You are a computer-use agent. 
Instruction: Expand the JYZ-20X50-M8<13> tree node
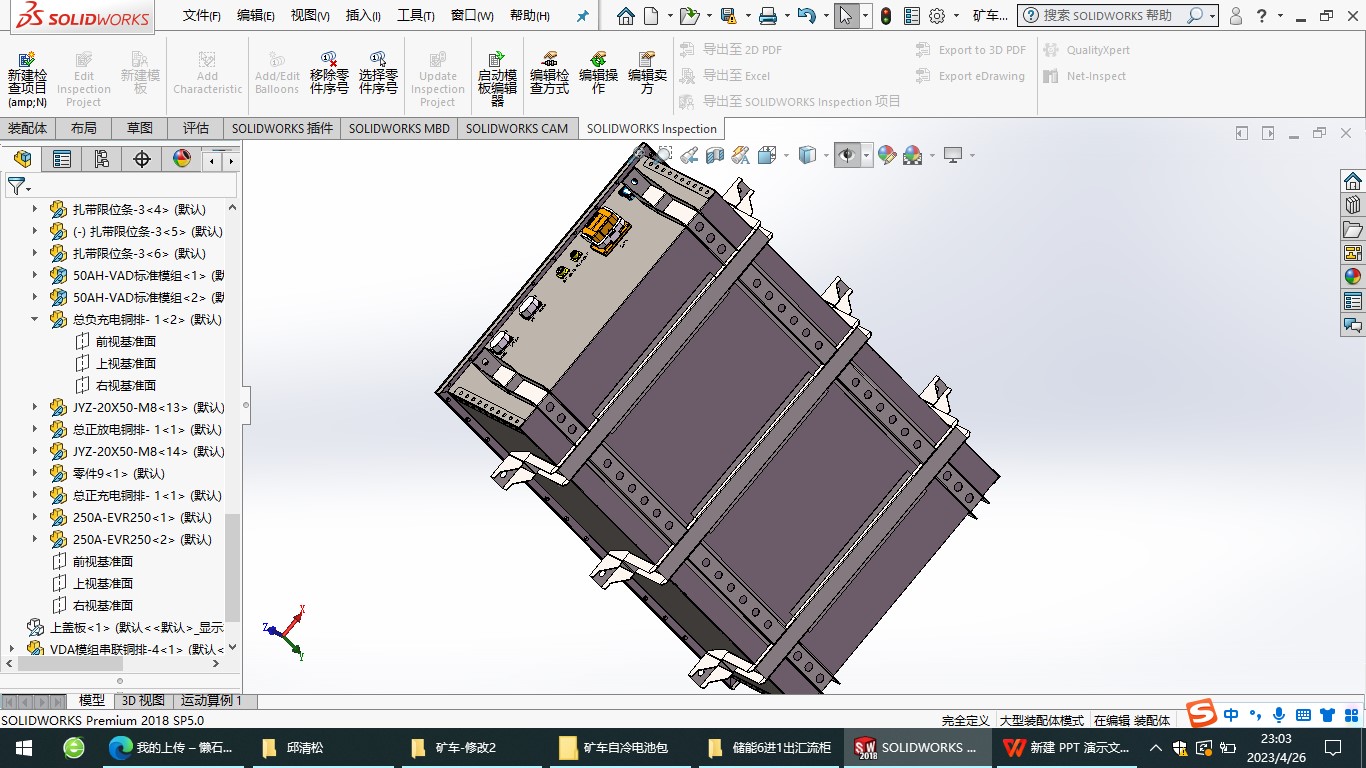35,407
